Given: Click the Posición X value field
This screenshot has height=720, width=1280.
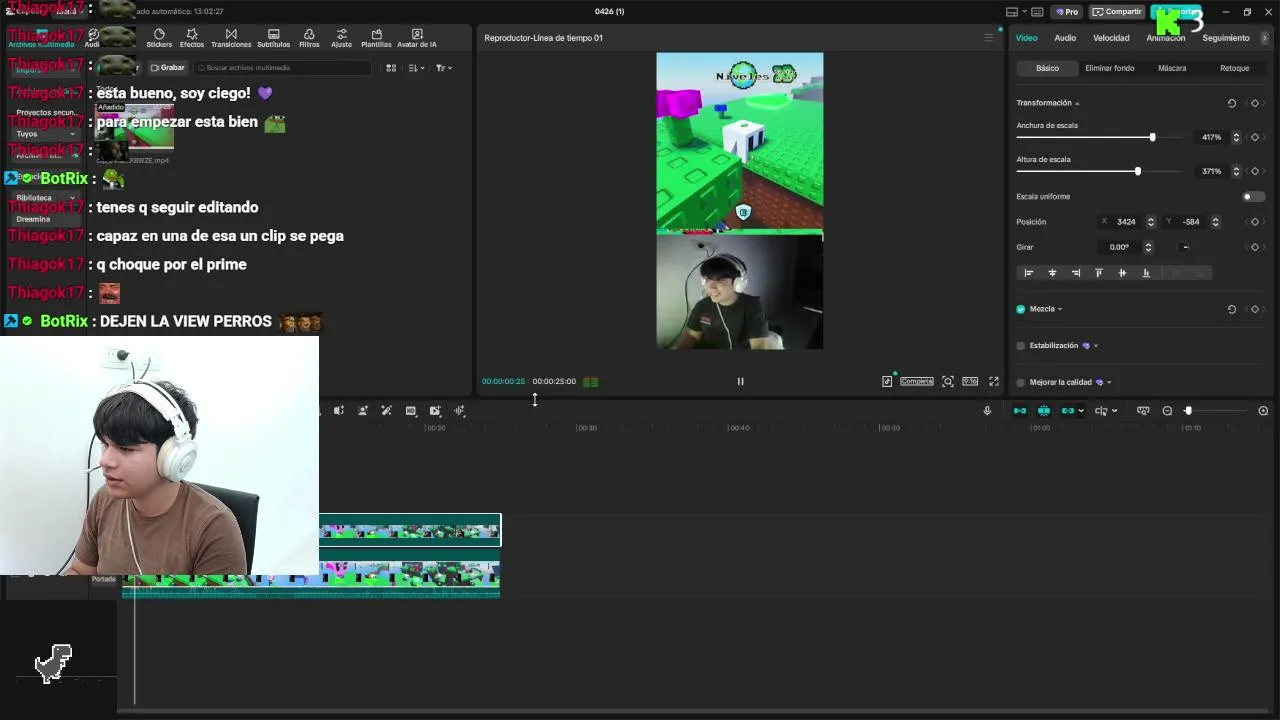Looking at the screenshot, I should pos(1128,222).
